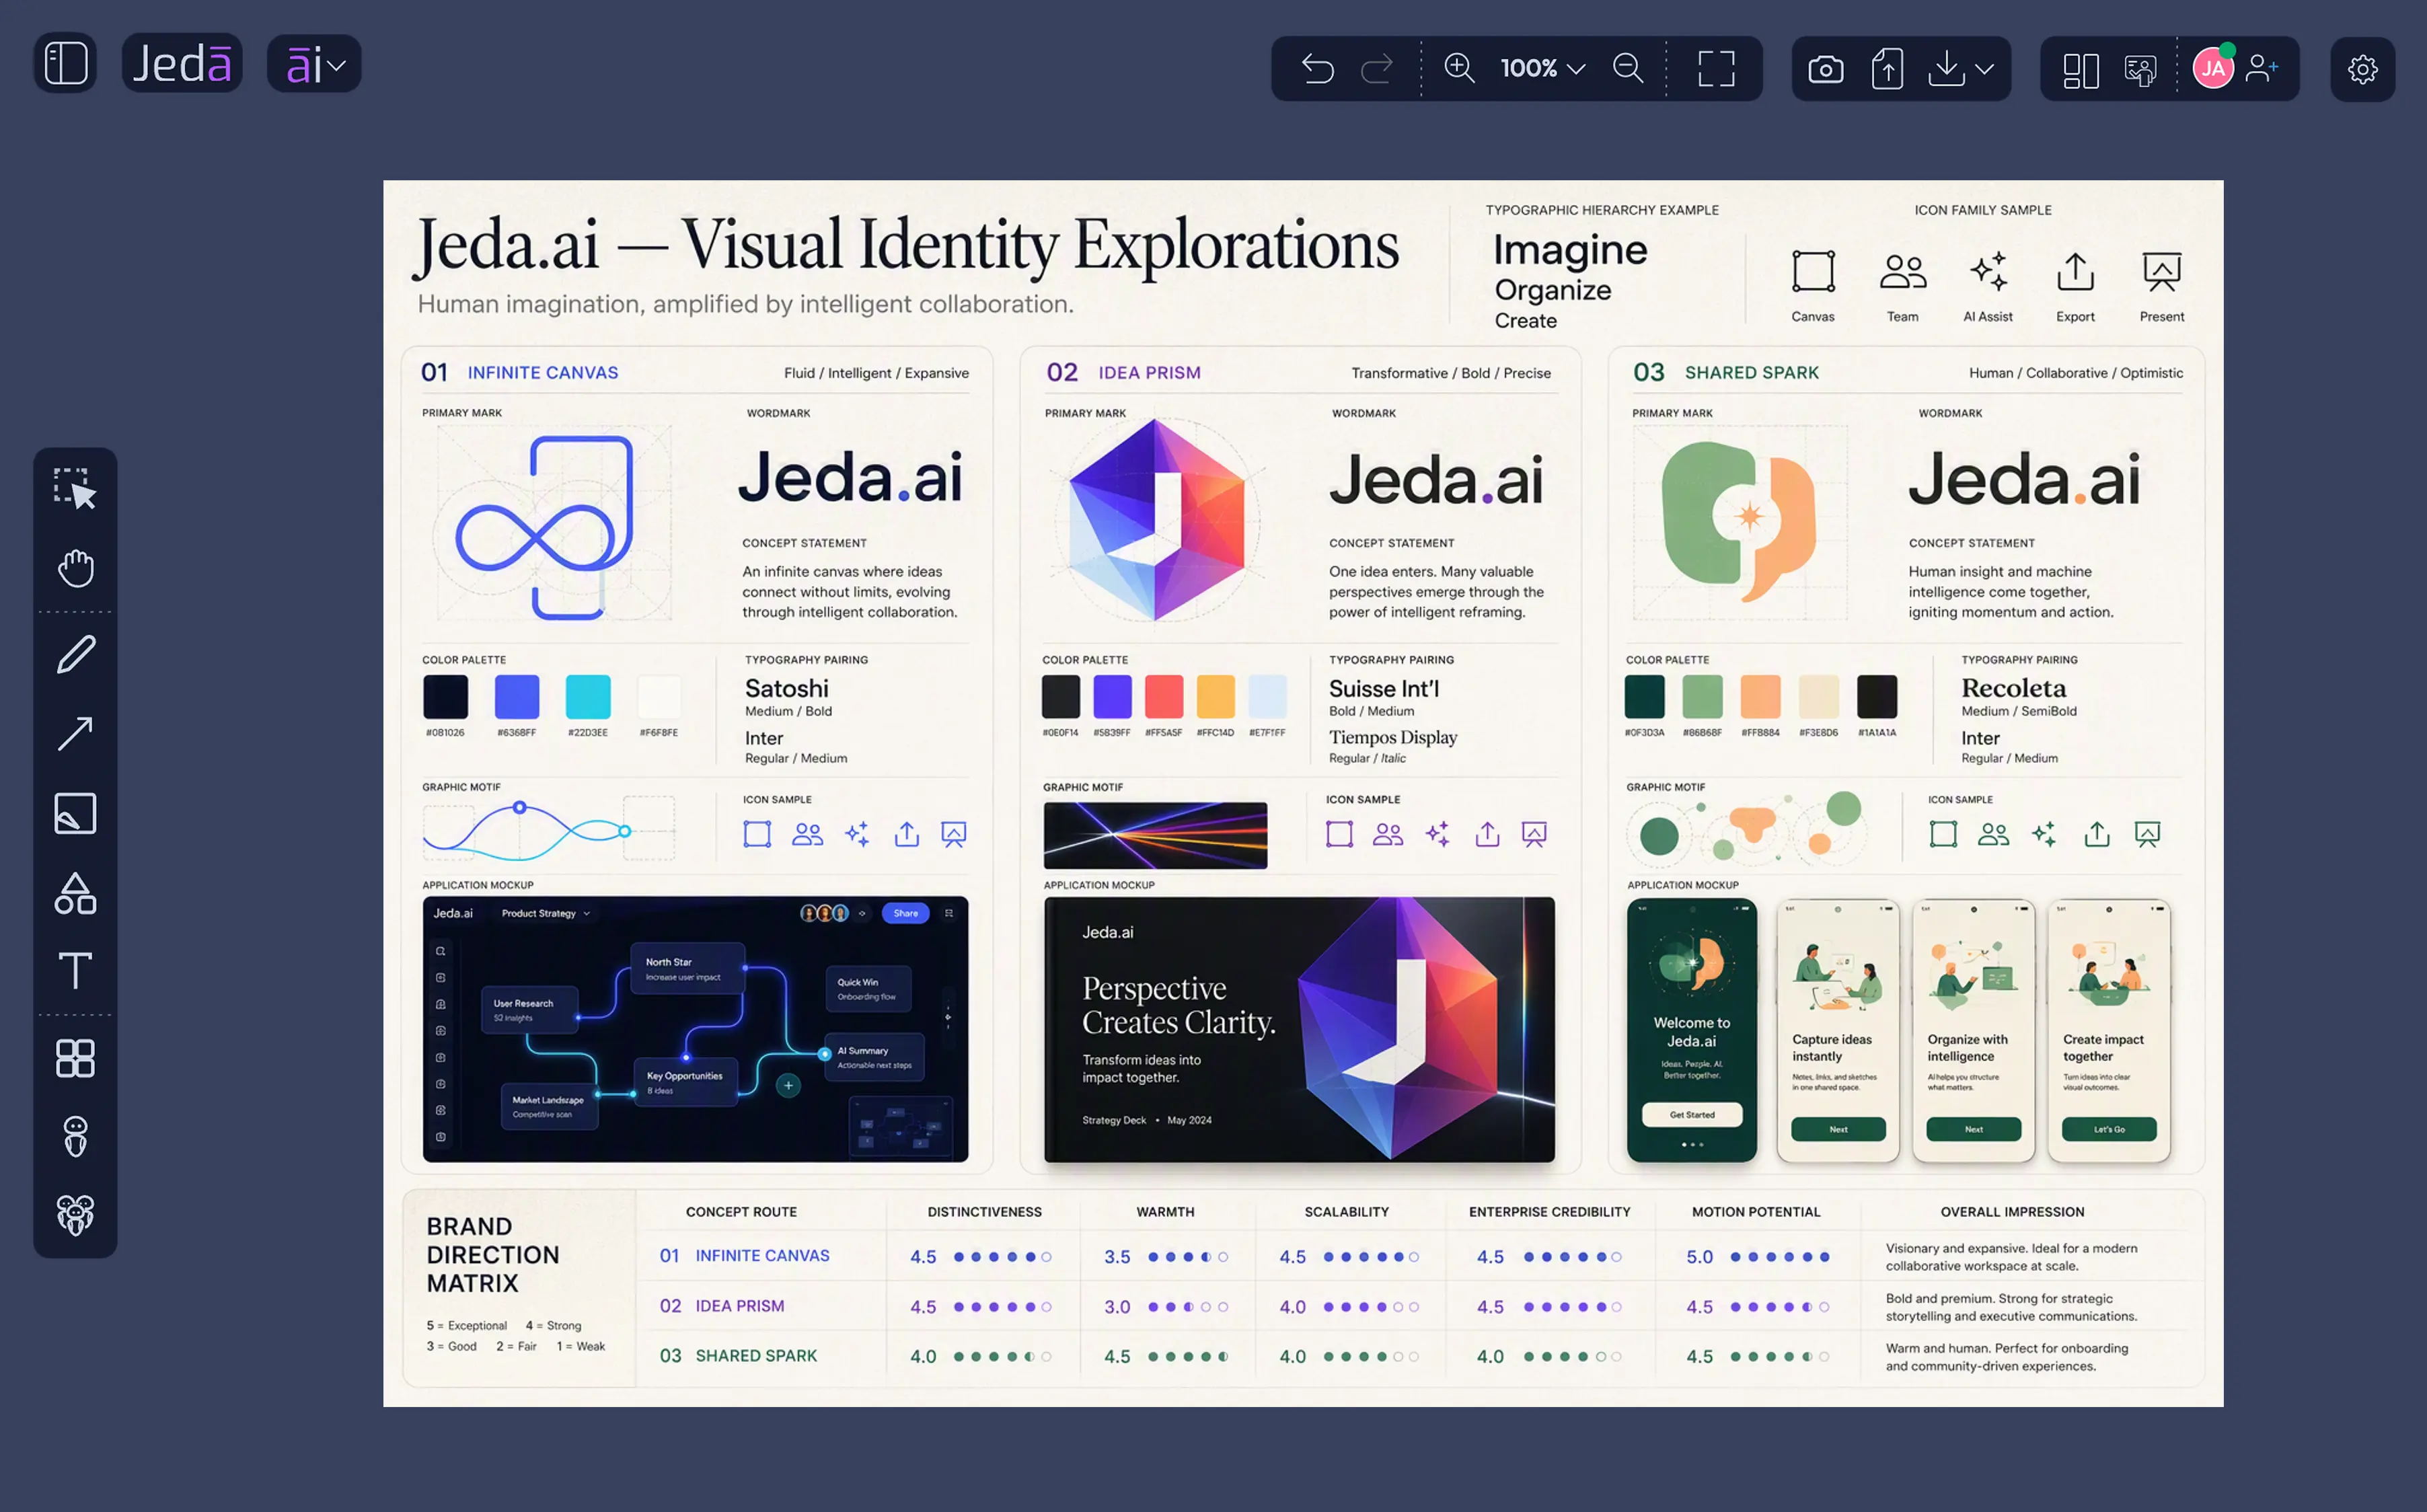Screen dimensions: 2427x1512
Task: Click the Share button in mockup
Action: [x=906, y=913]
